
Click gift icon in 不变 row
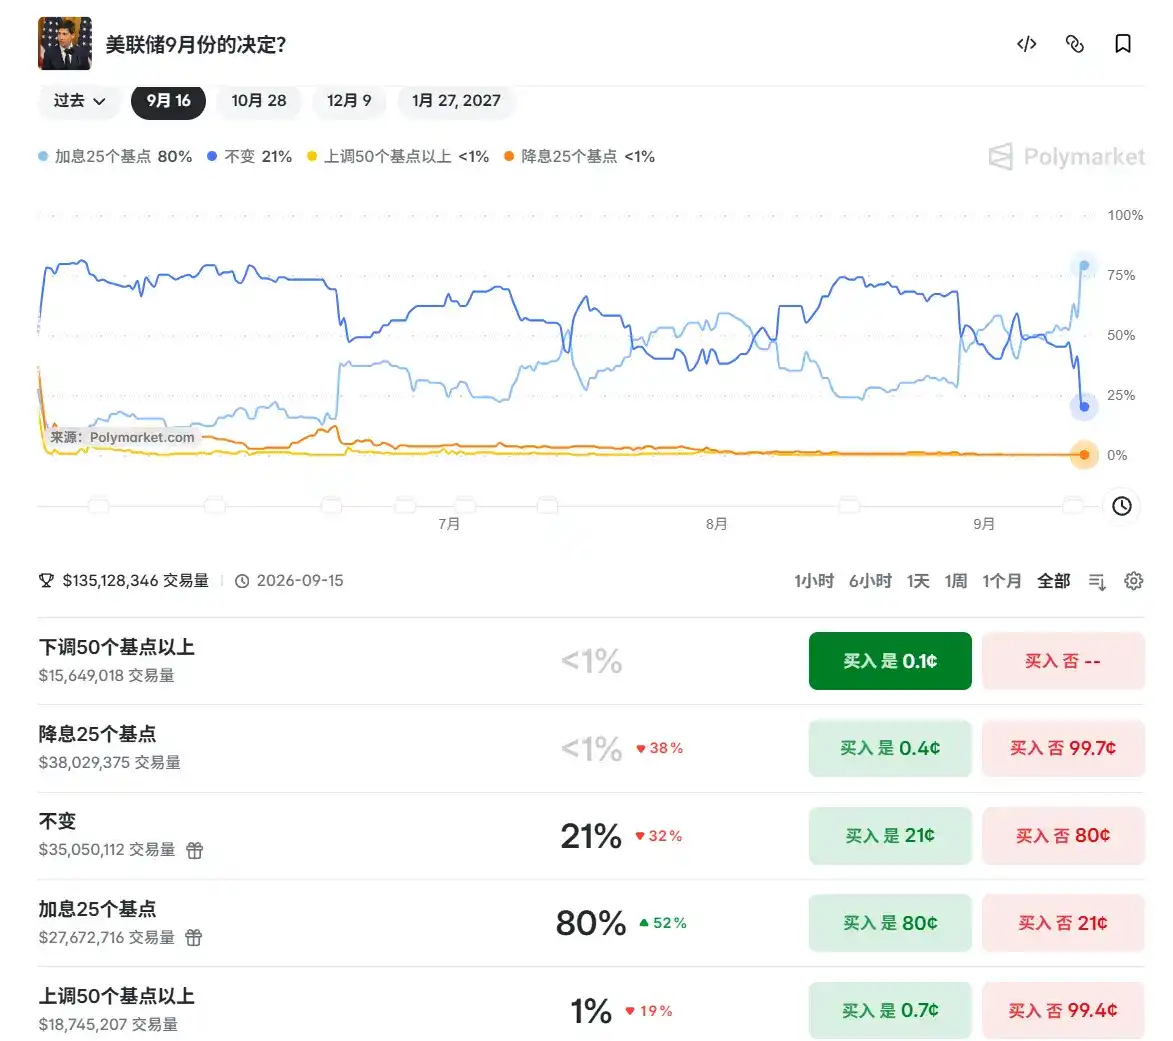(195, 850)
